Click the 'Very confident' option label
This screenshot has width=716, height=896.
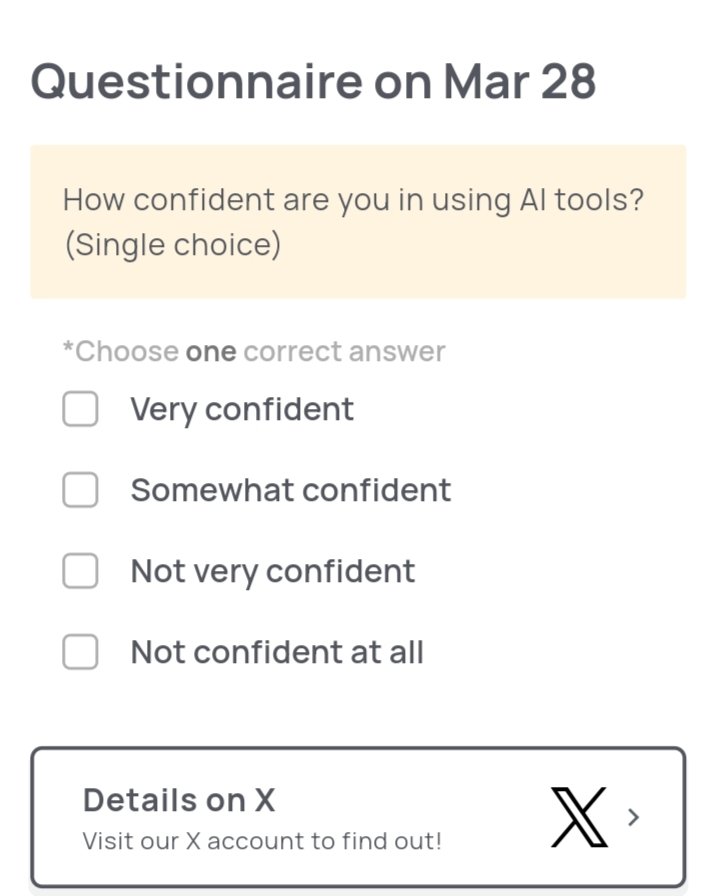point(242,409)
